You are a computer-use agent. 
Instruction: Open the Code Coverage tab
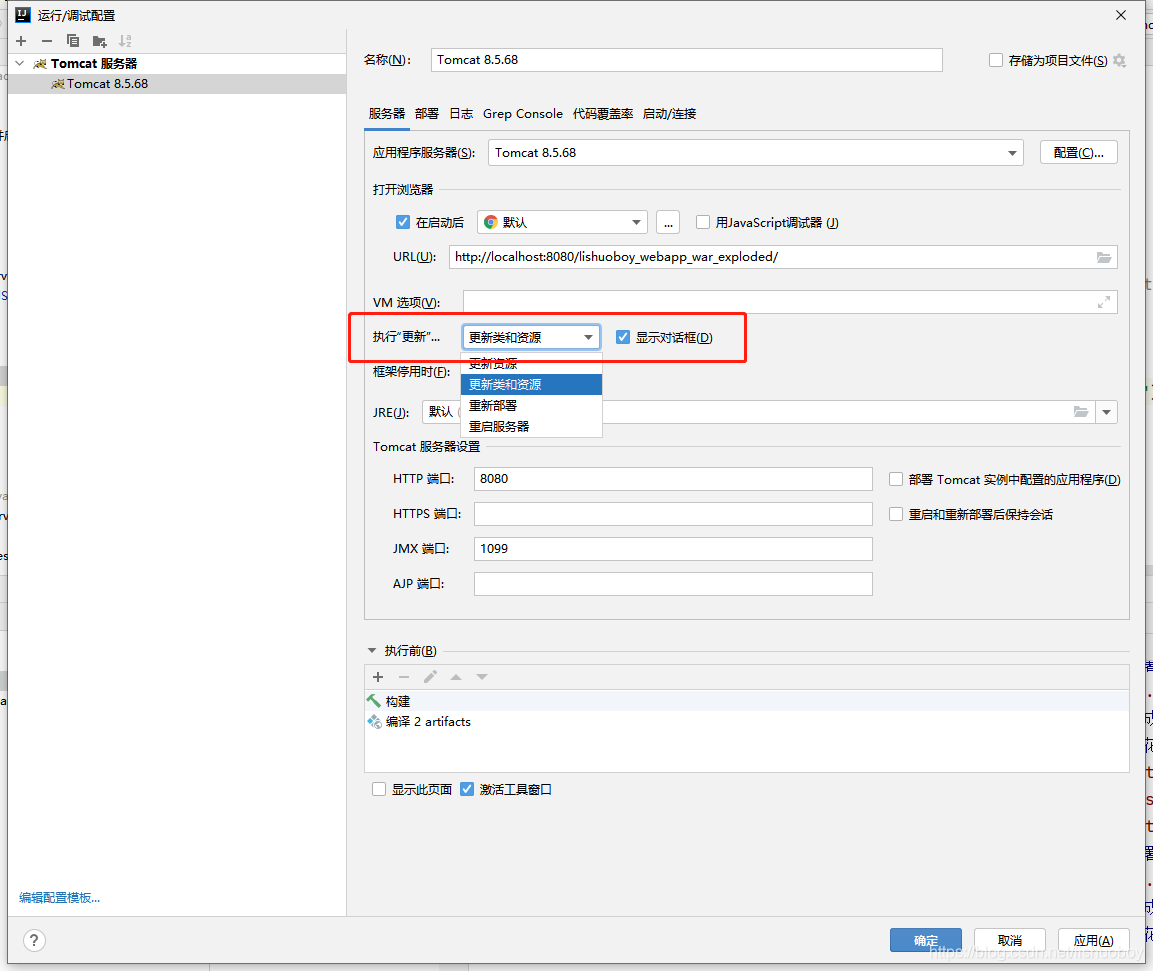tap(603, 114)
